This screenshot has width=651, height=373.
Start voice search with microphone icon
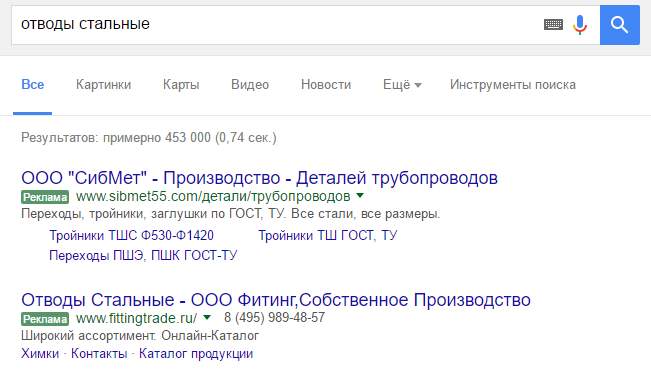pyautogui.click(x=580, y=25)
